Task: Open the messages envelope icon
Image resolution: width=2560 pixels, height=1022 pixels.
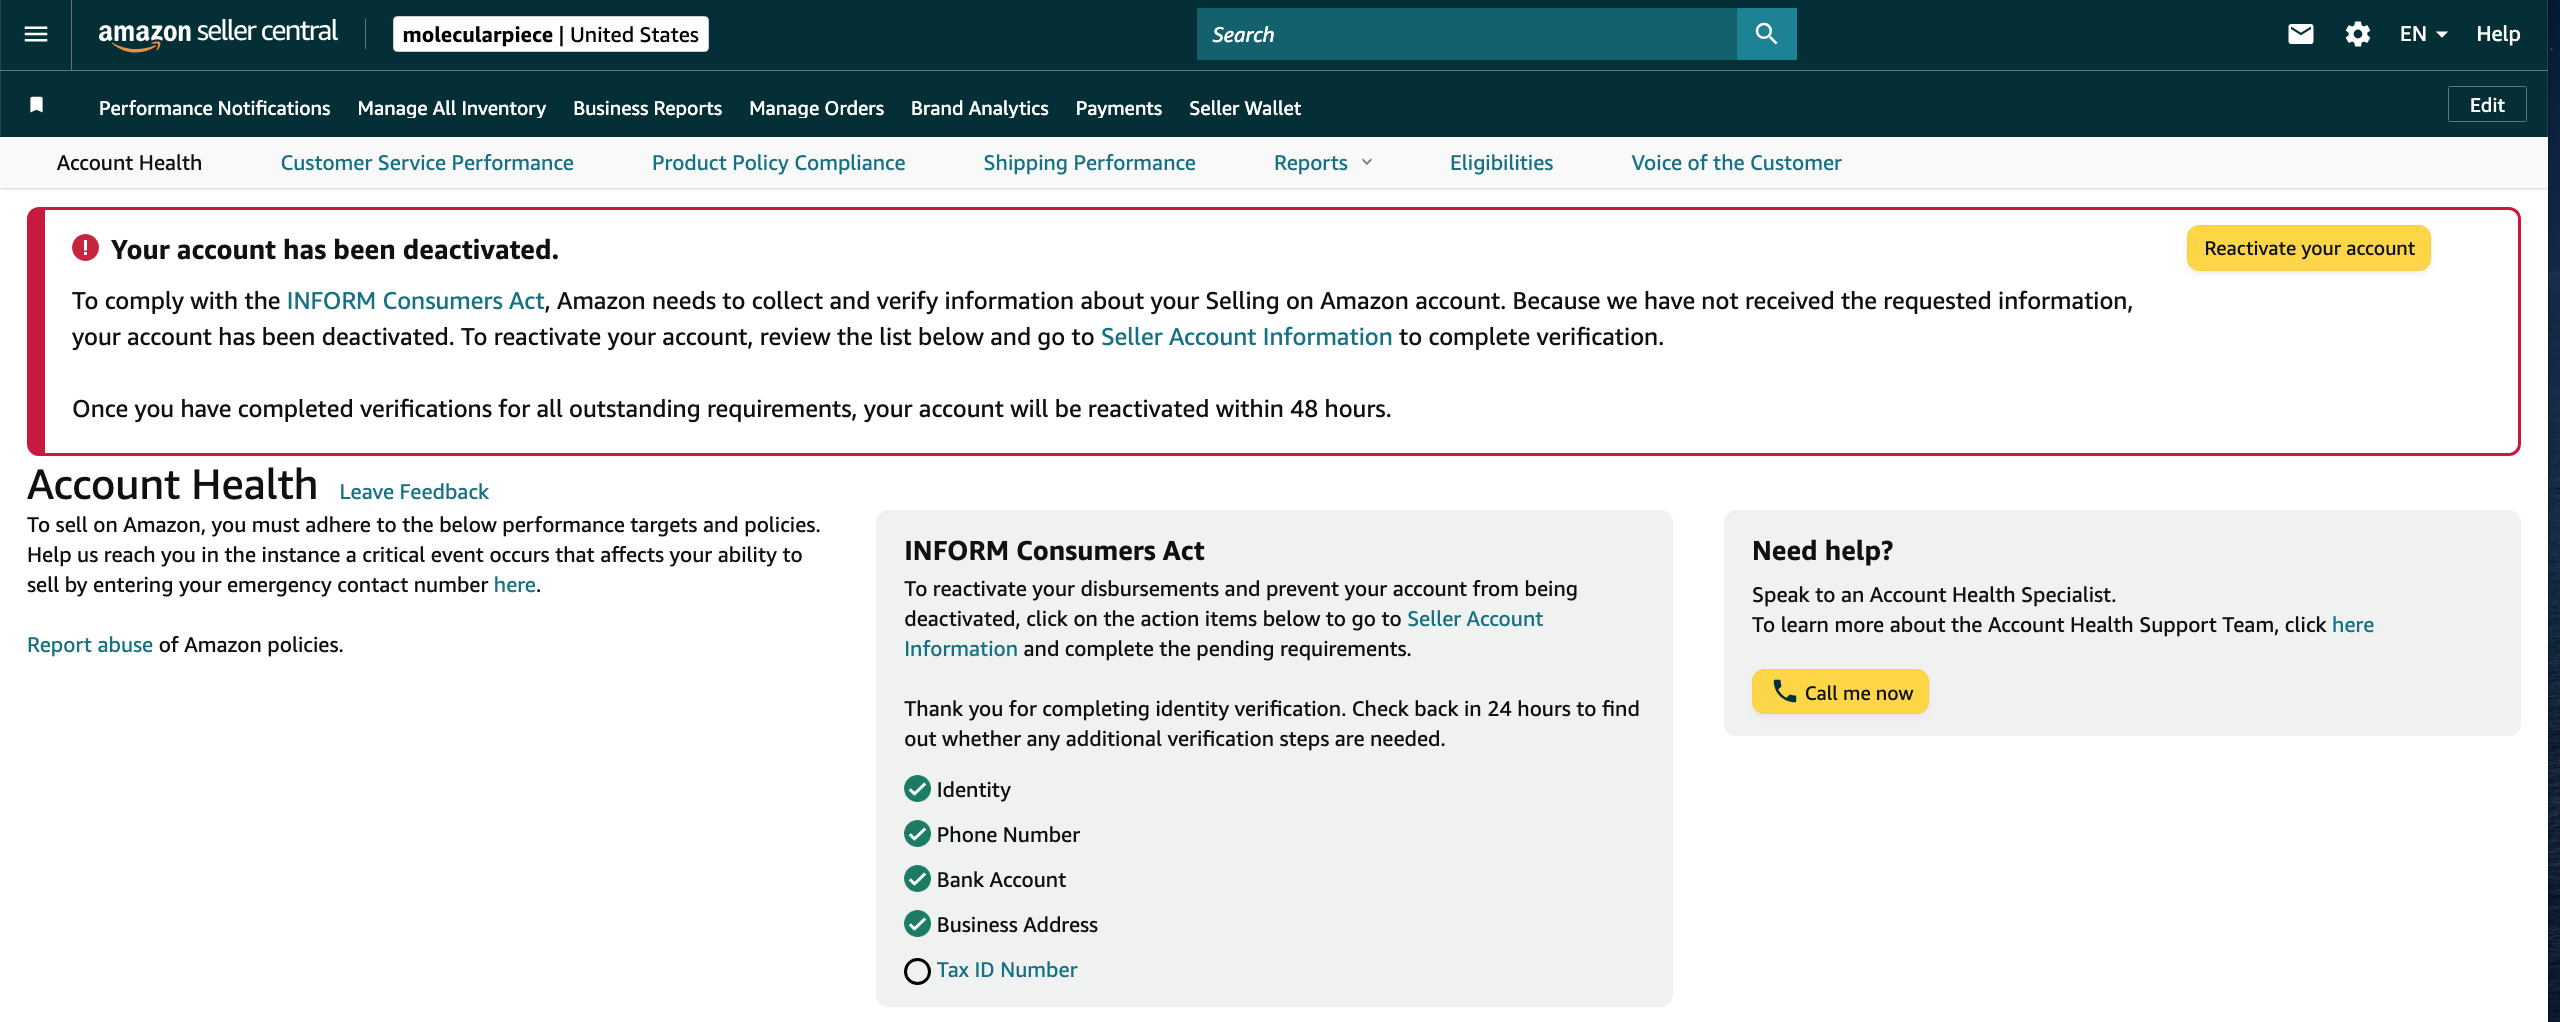Action: click(x=2300, y=34)
